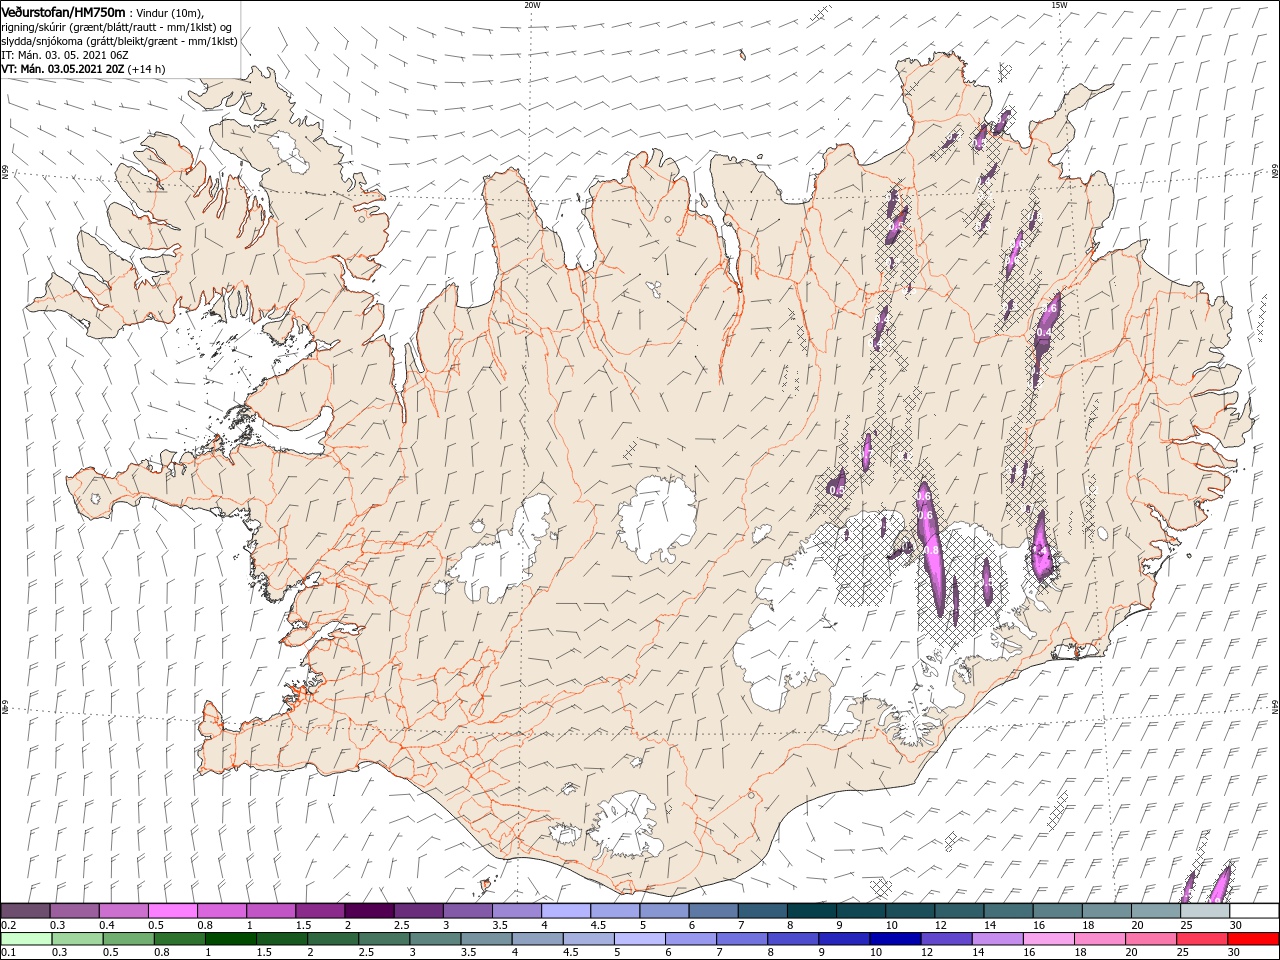Pick lower legend green swatch between 0.5 and 0.8
Screen dimensions: 1280x960
pyautogui.click(x=129, y=939)
